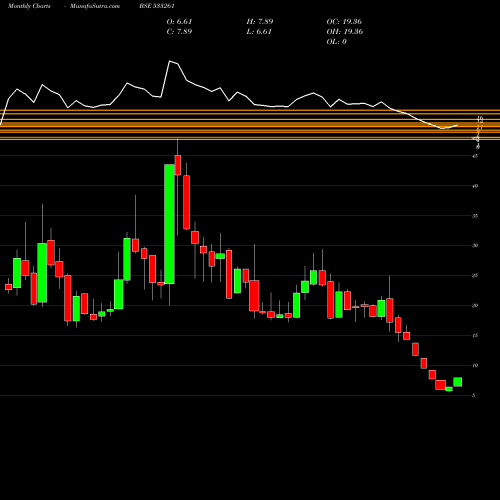Select the low value "L: 6.61"
This screenshot has width=500, height=500.
coord(259,32)
